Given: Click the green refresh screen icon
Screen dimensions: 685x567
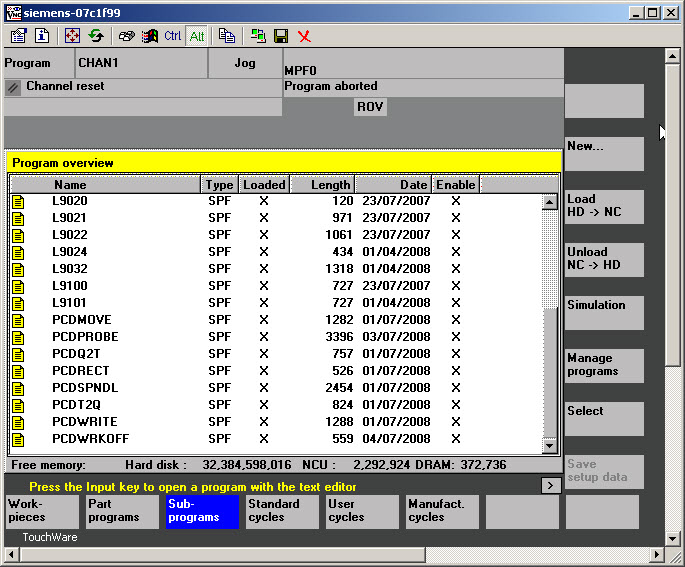Looking at the screenshot, I should coord(96,36).
